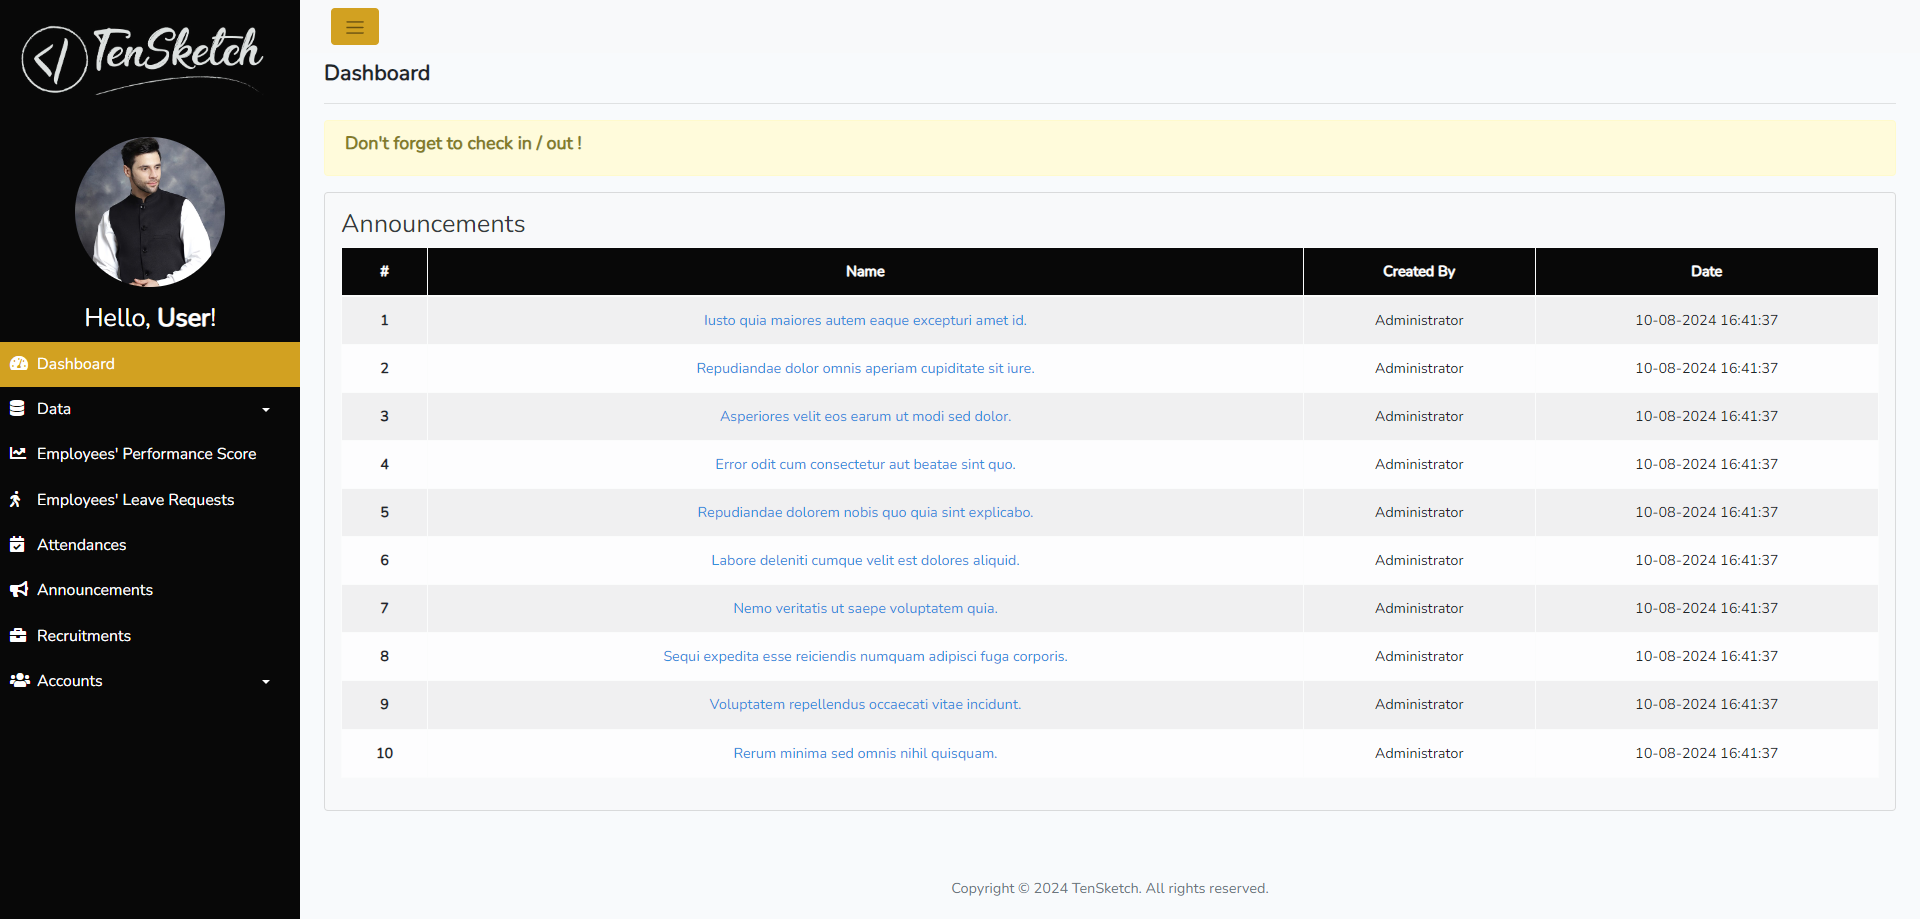Open Employees' Performance Score page

coord(150,454)
